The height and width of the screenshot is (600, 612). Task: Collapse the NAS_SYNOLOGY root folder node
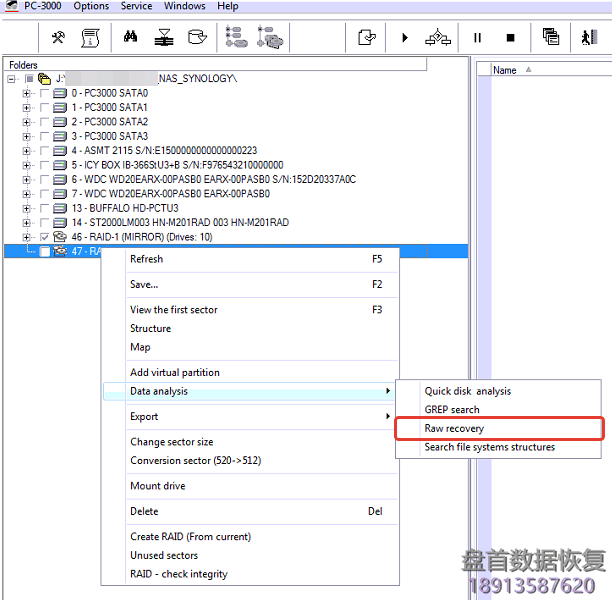click(x=12, y=79)
